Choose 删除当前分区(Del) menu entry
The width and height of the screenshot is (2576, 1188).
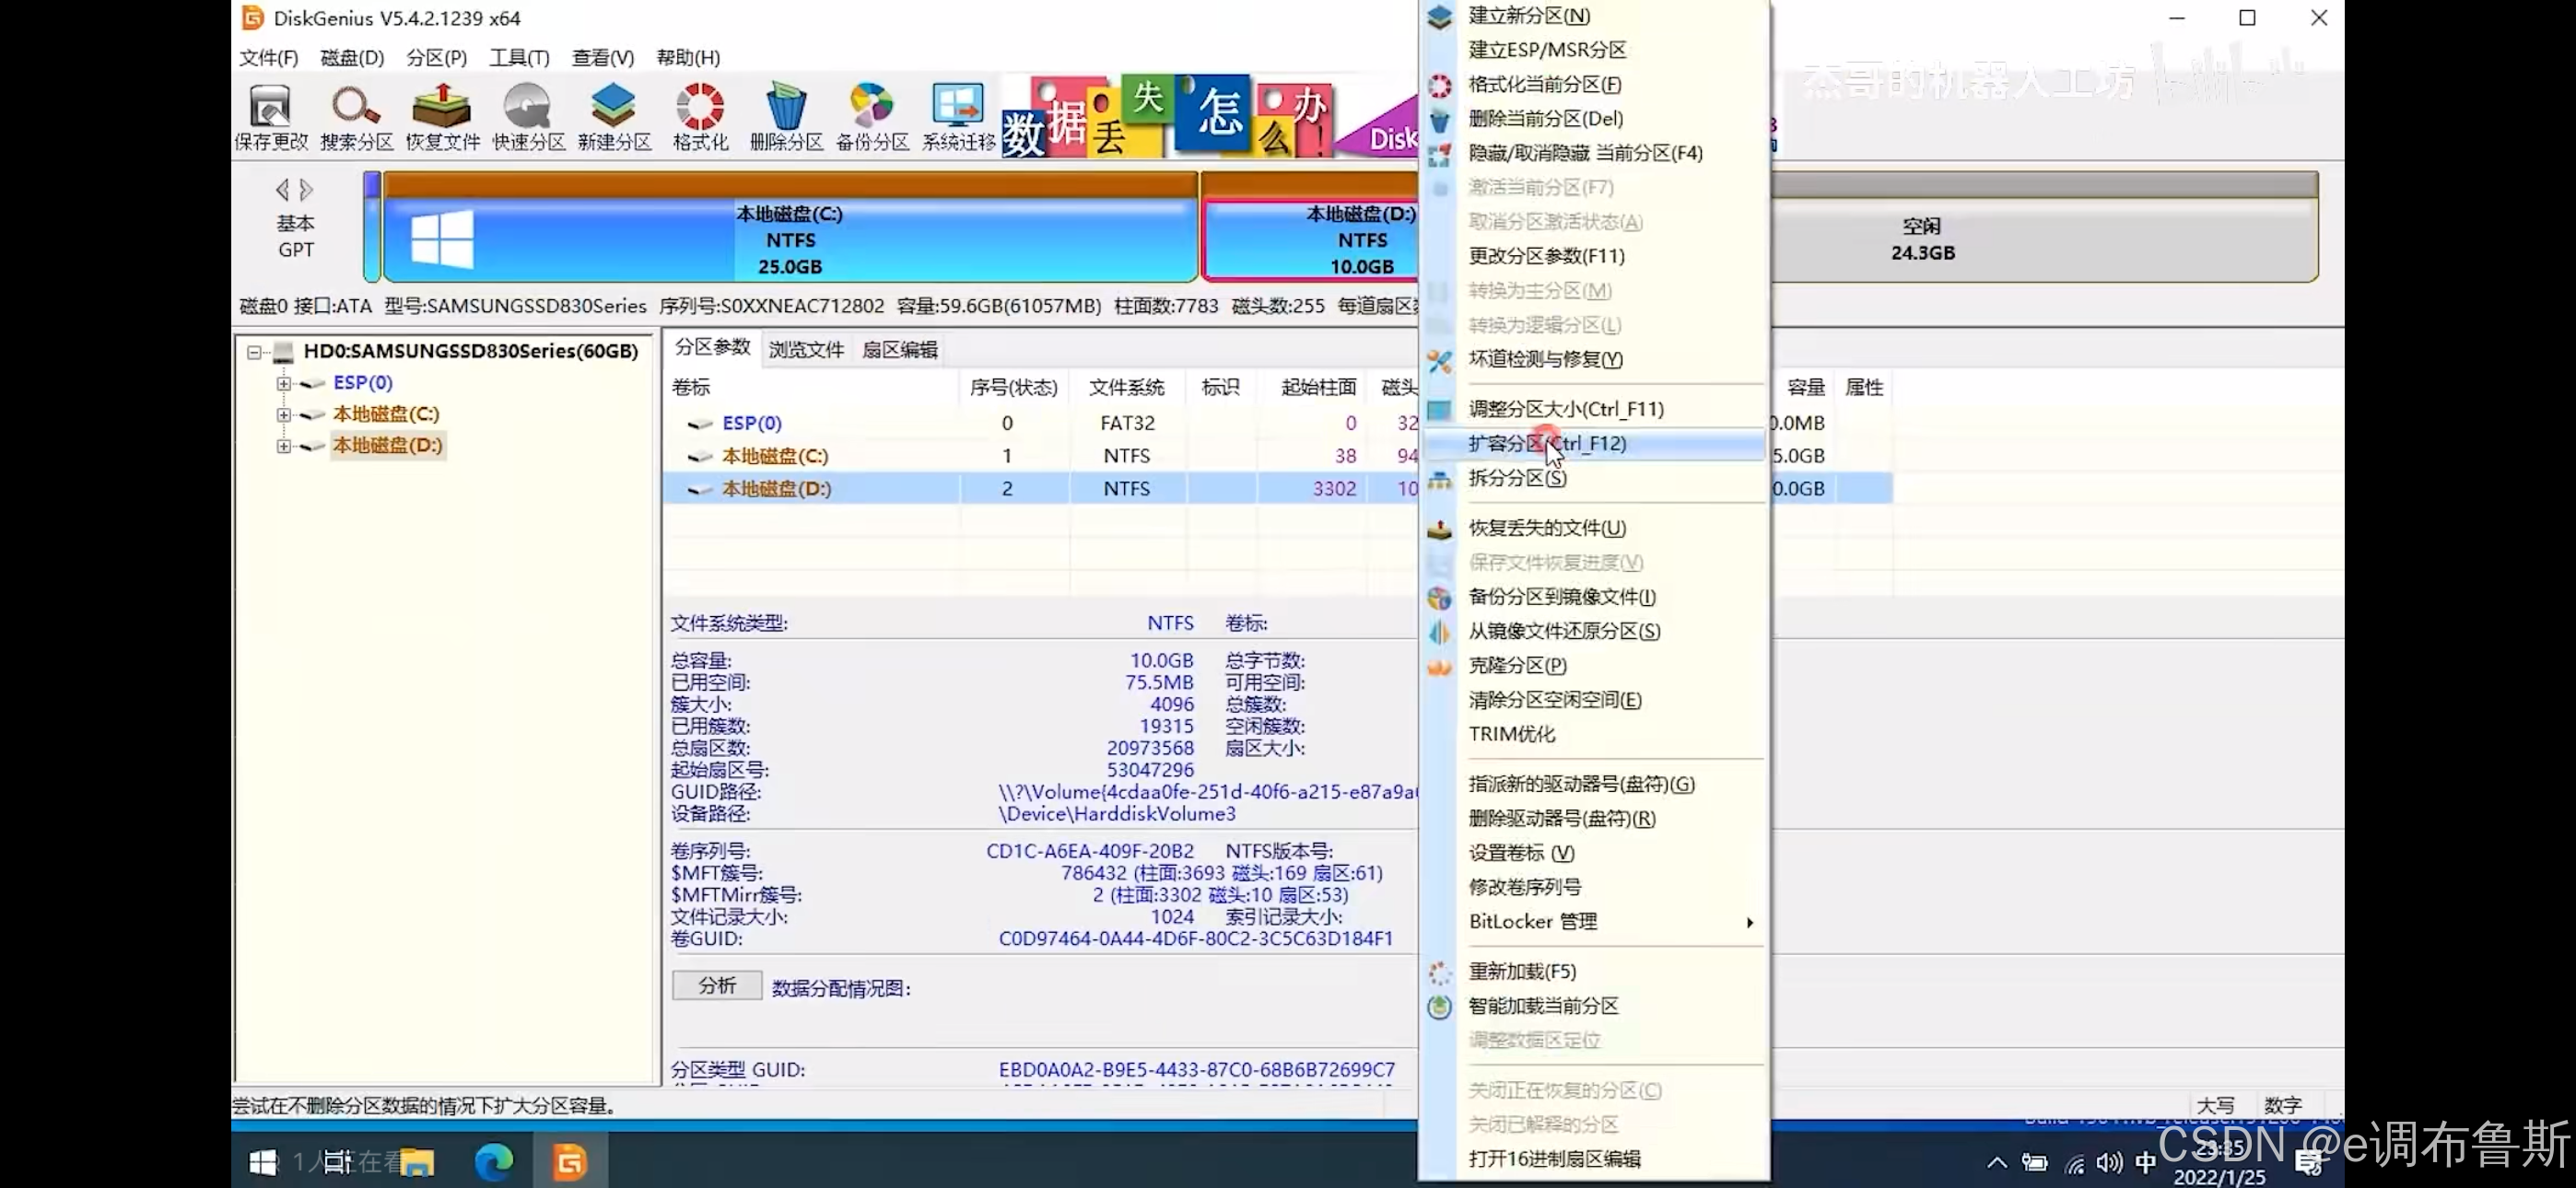(x=1594, y=118)
